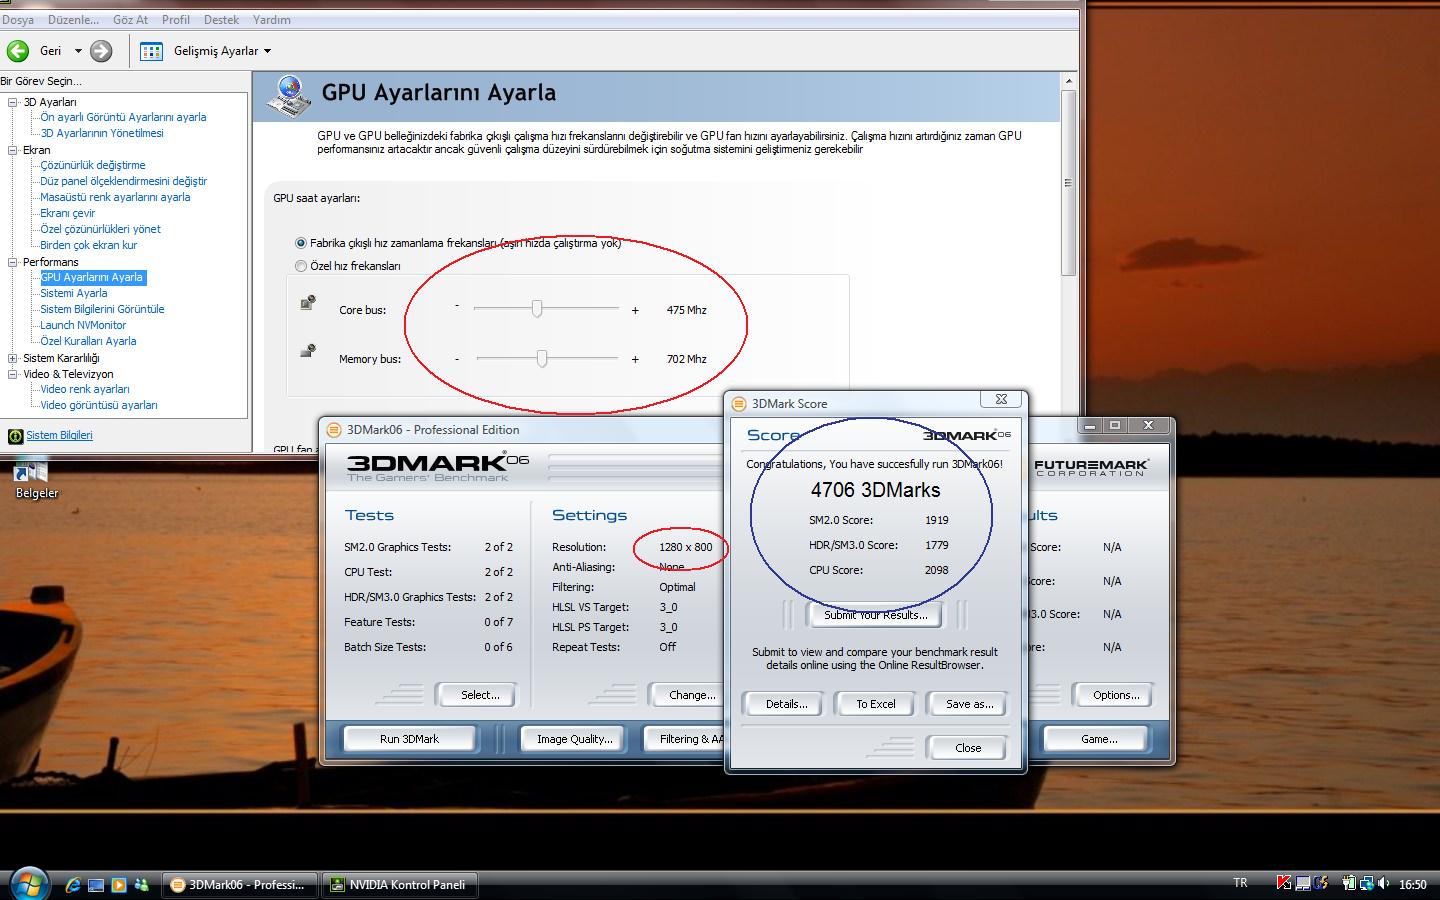Switch to NVIDIA Kontrol Paneli taskbar button
This screenshot has height=900, width=1440.
pyautogui.click(x=398, y=885)
